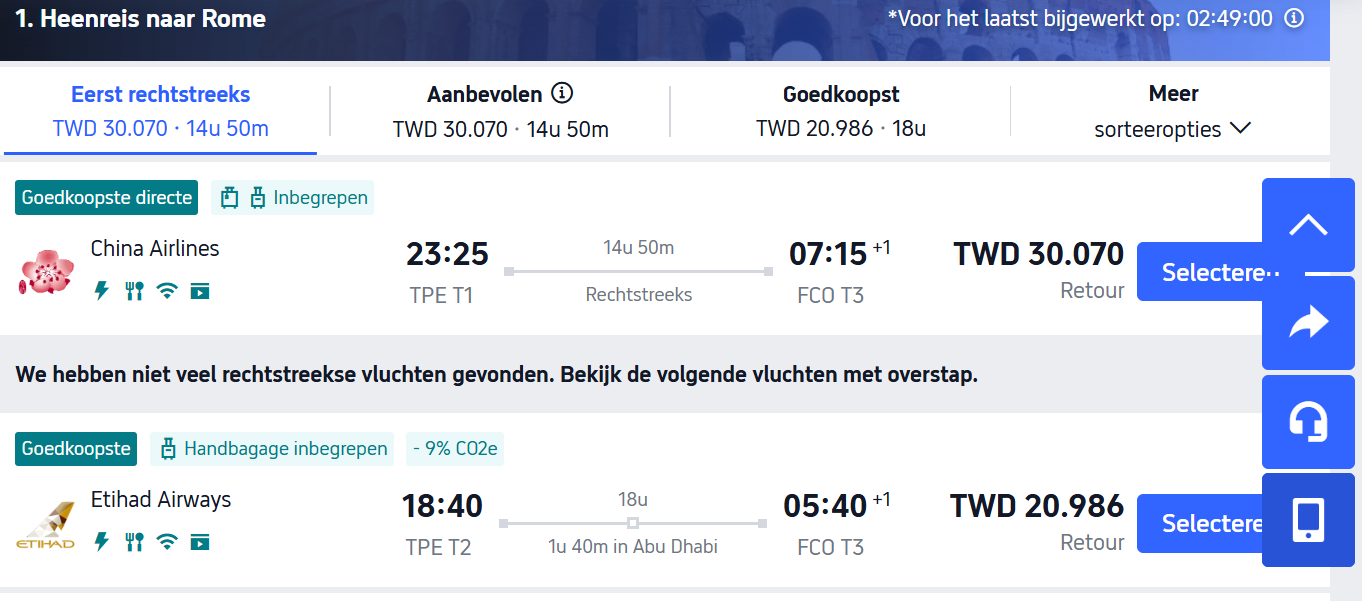
Task: Click the info icon next to last-updated time
Action: [x=1294, y=18]
